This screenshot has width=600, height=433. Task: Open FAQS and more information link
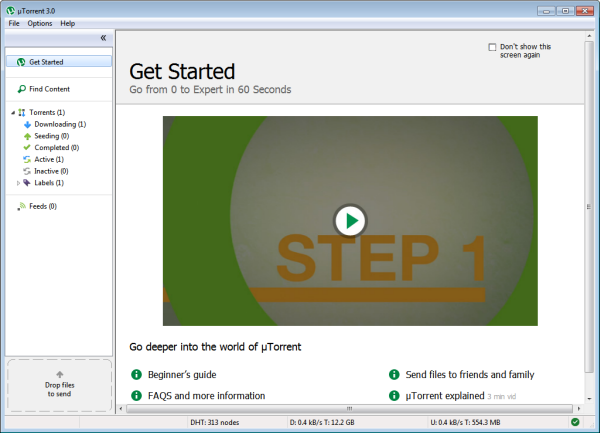tap(207, 396)
